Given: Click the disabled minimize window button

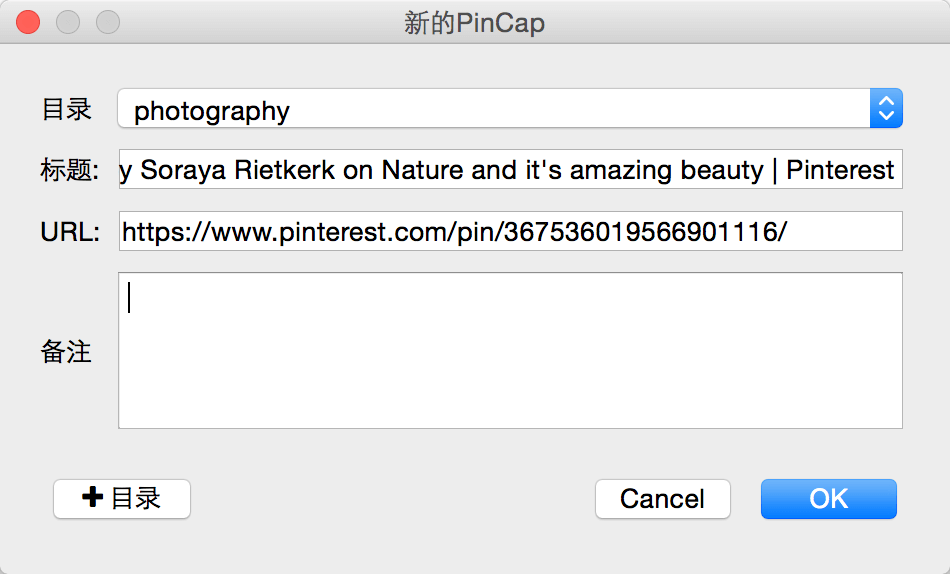Looking at the screenshot, I should coord(68,22).
